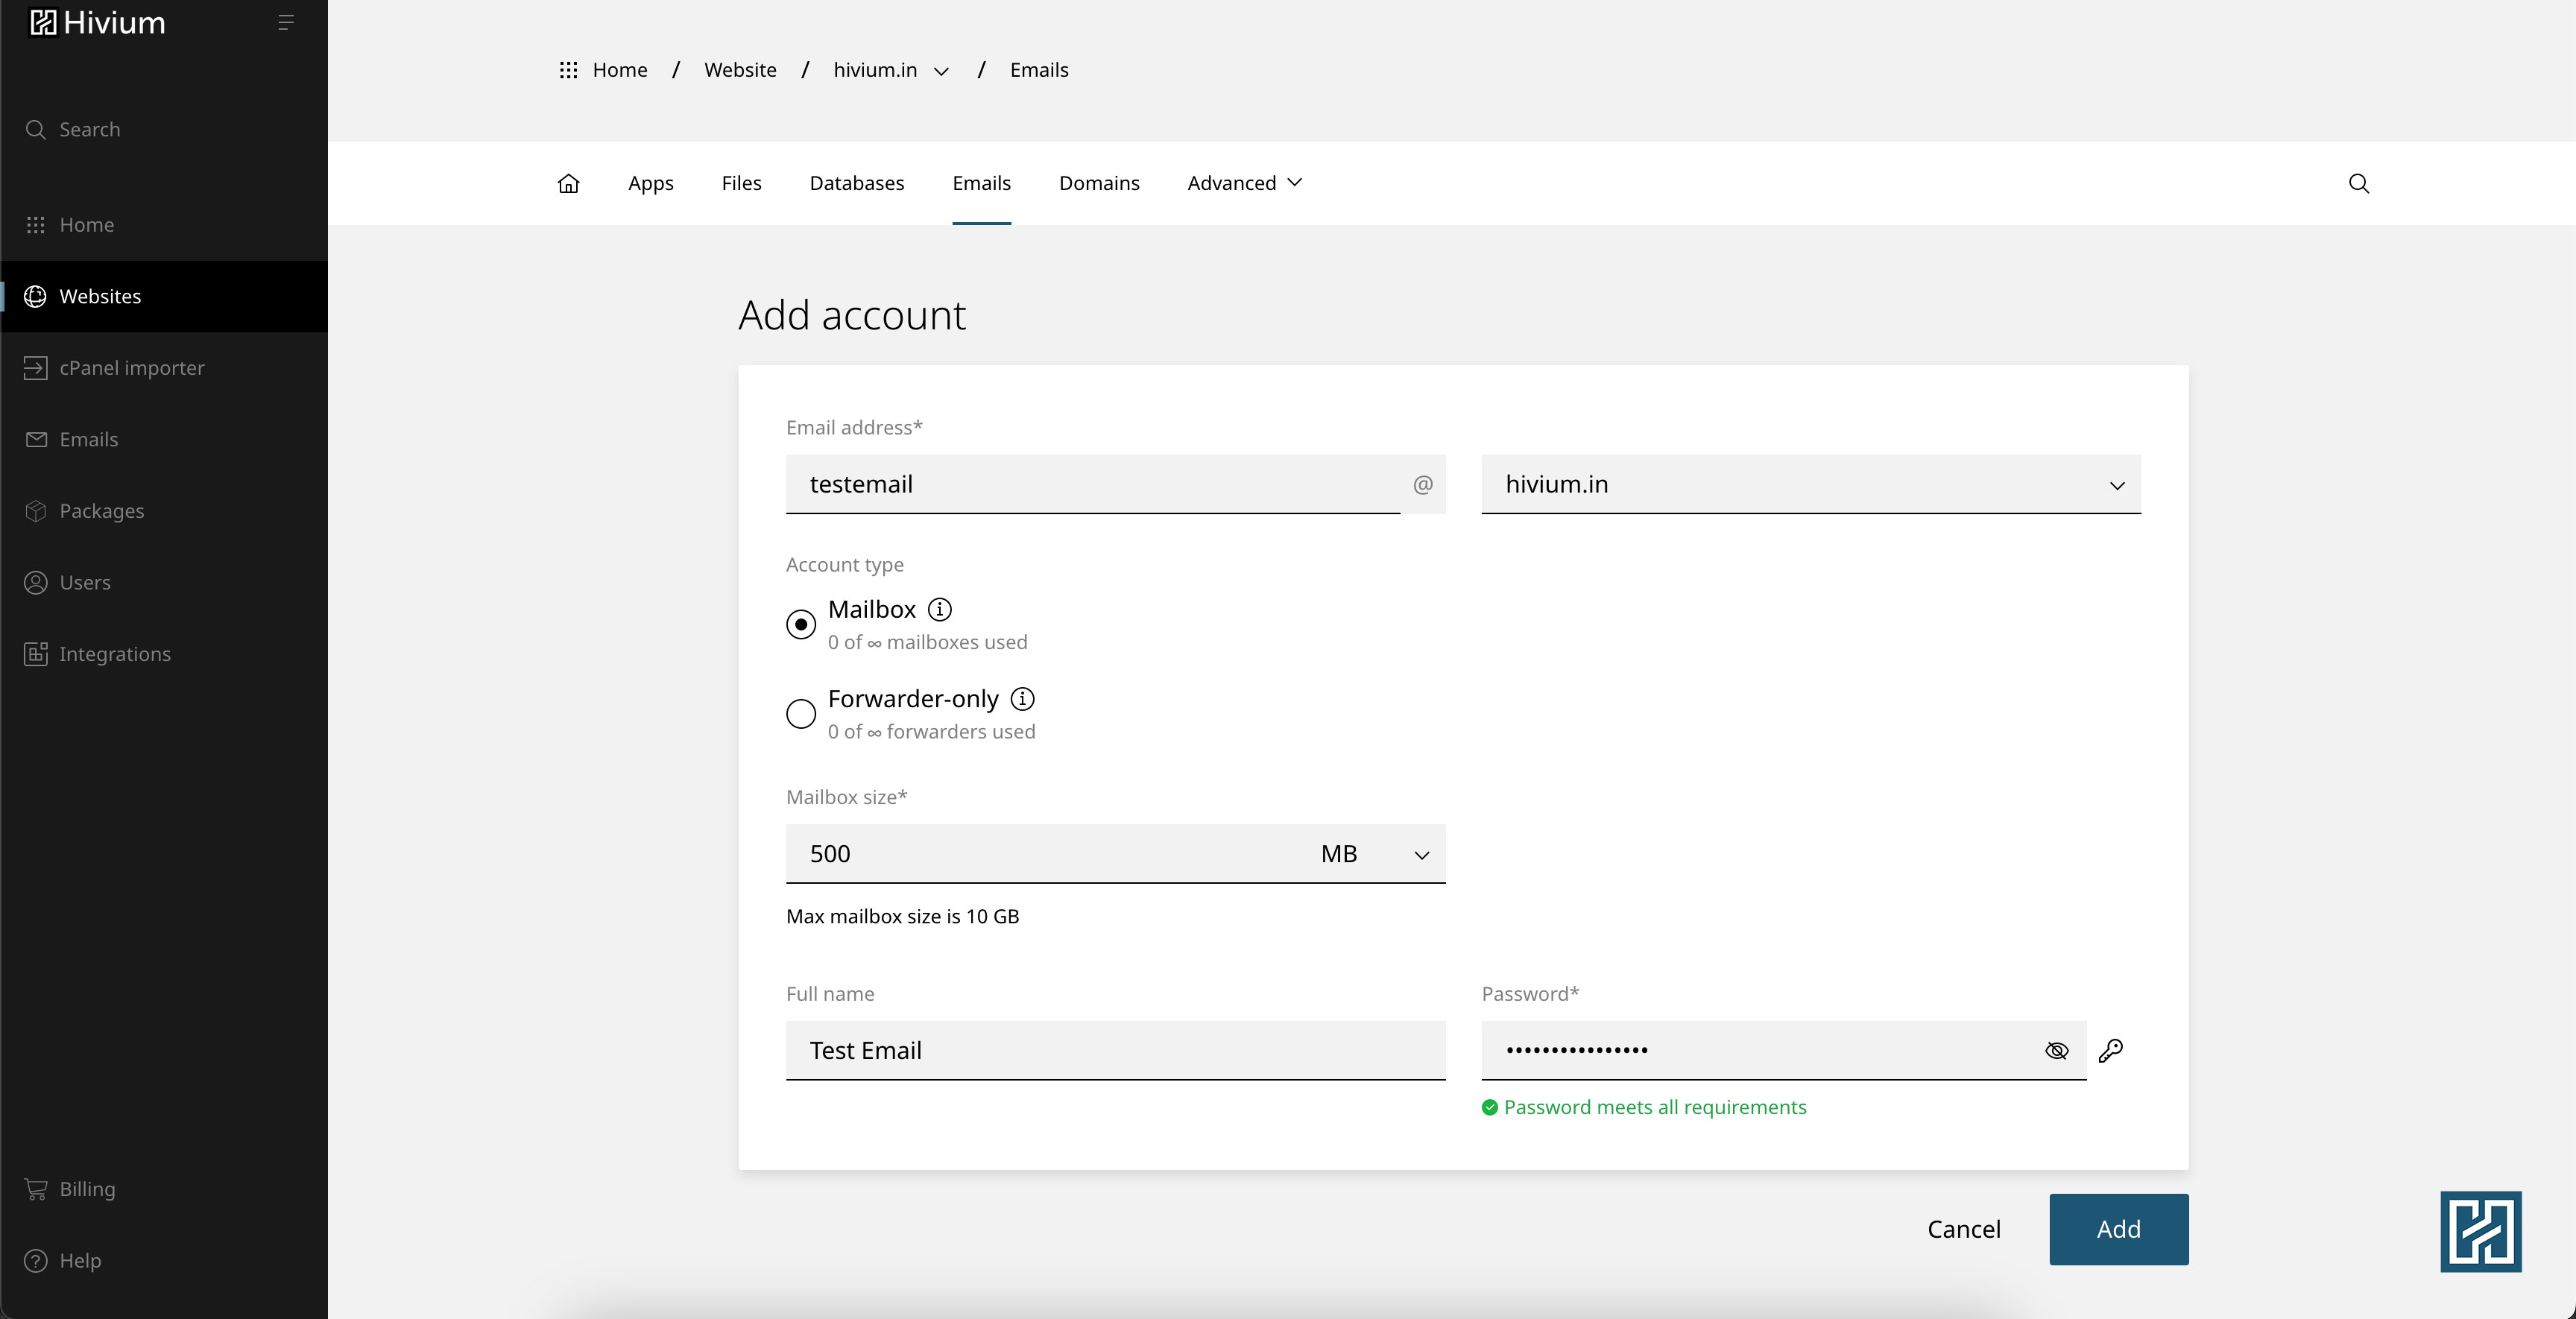Click the Cancel button
2576x1319 pixels.
tap(1963, 1229)
